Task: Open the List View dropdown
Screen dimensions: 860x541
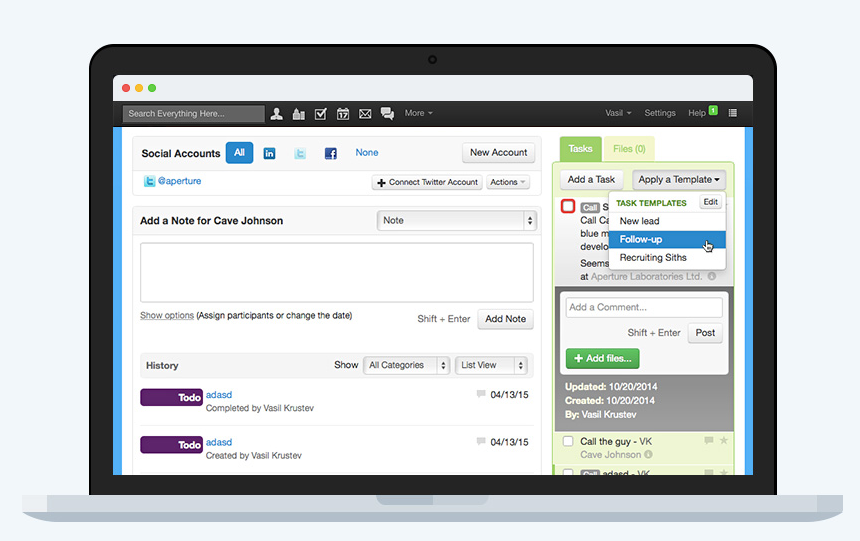Action: click(x=491, y=365)
